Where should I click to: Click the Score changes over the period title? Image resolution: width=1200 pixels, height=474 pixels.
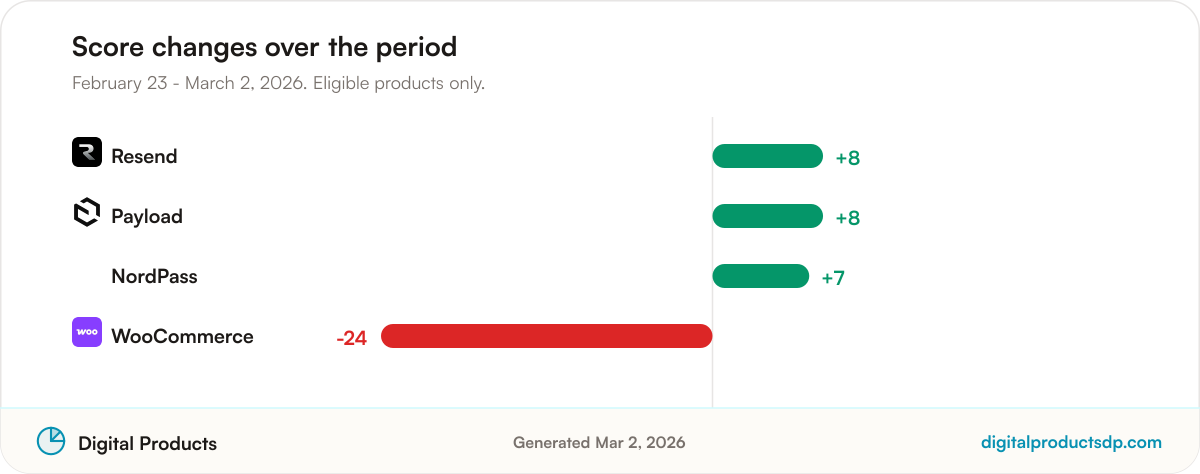[264, 46]
